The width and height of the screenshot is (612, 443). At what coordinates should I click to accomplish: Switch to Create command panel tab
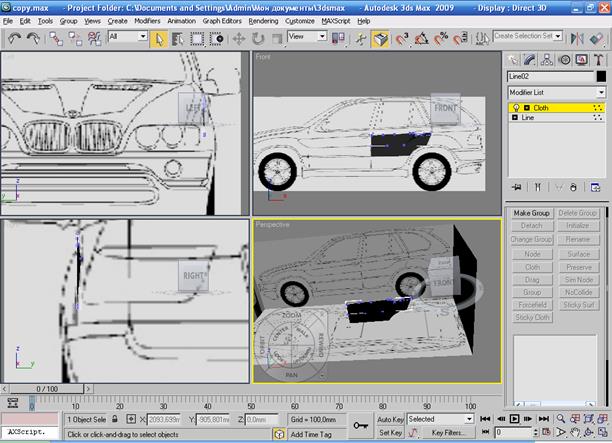513,60
